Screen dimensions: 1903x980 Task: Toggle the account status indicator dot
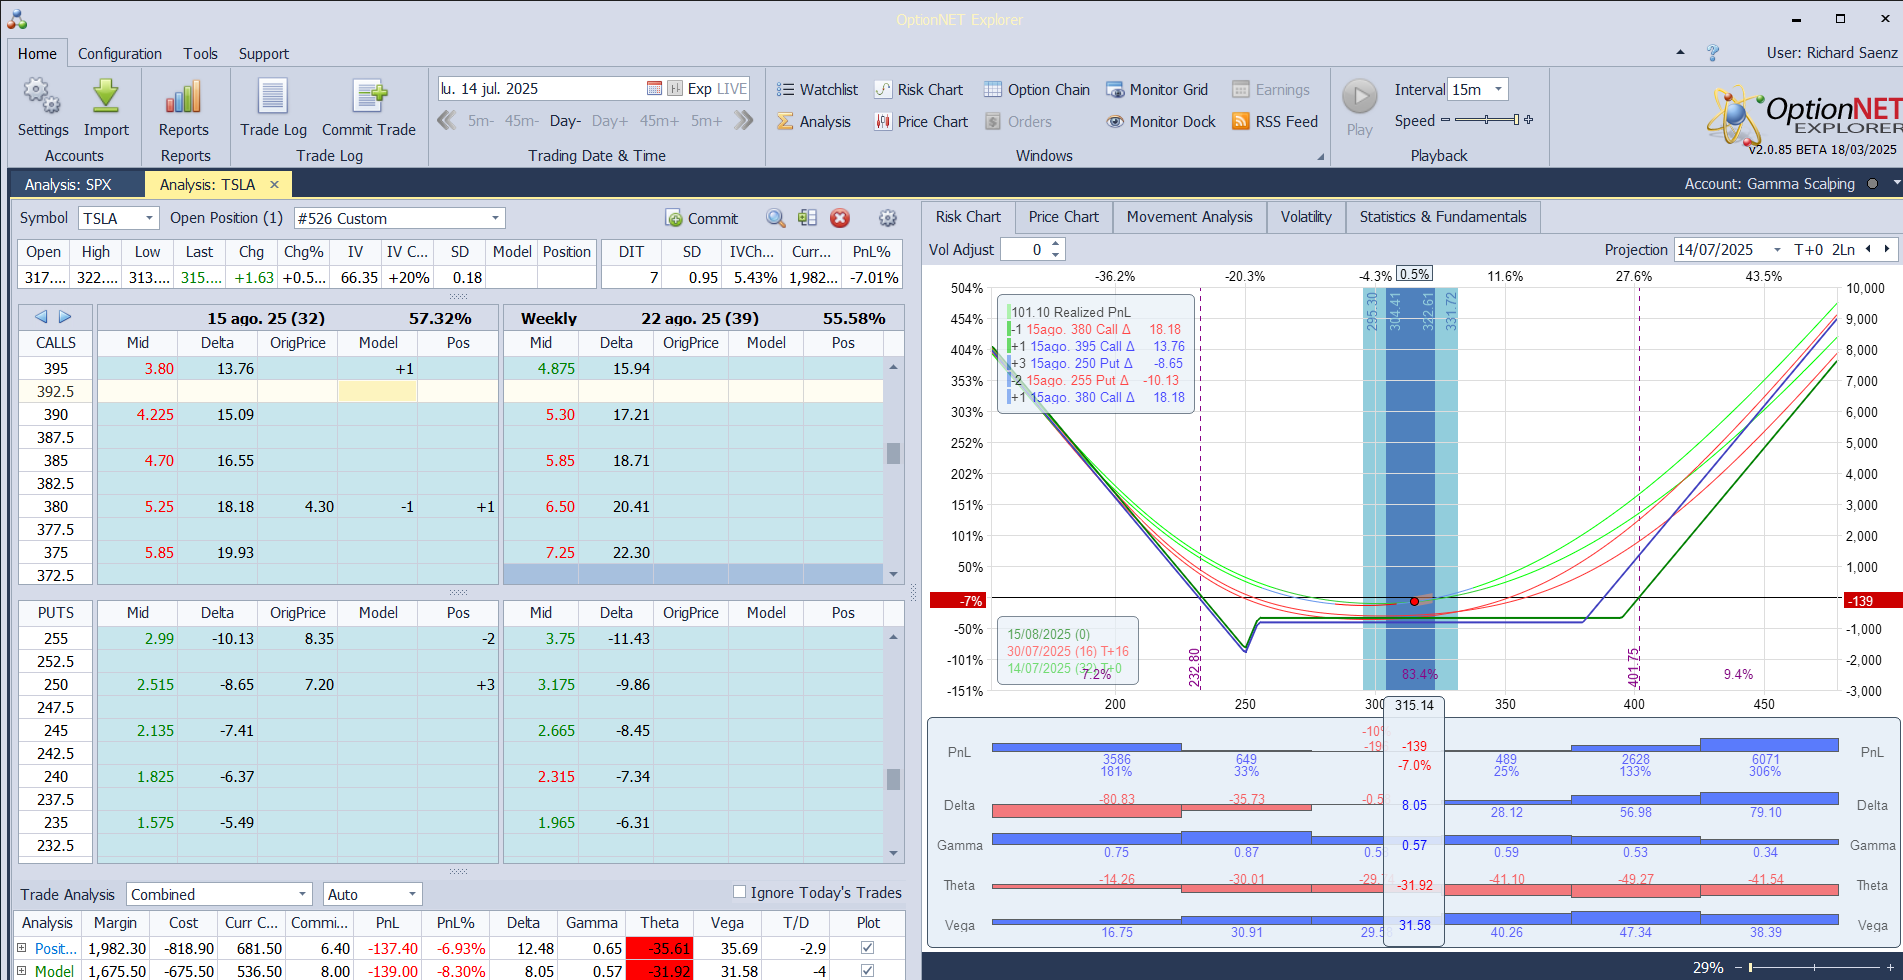click(x=1872, y=184)
